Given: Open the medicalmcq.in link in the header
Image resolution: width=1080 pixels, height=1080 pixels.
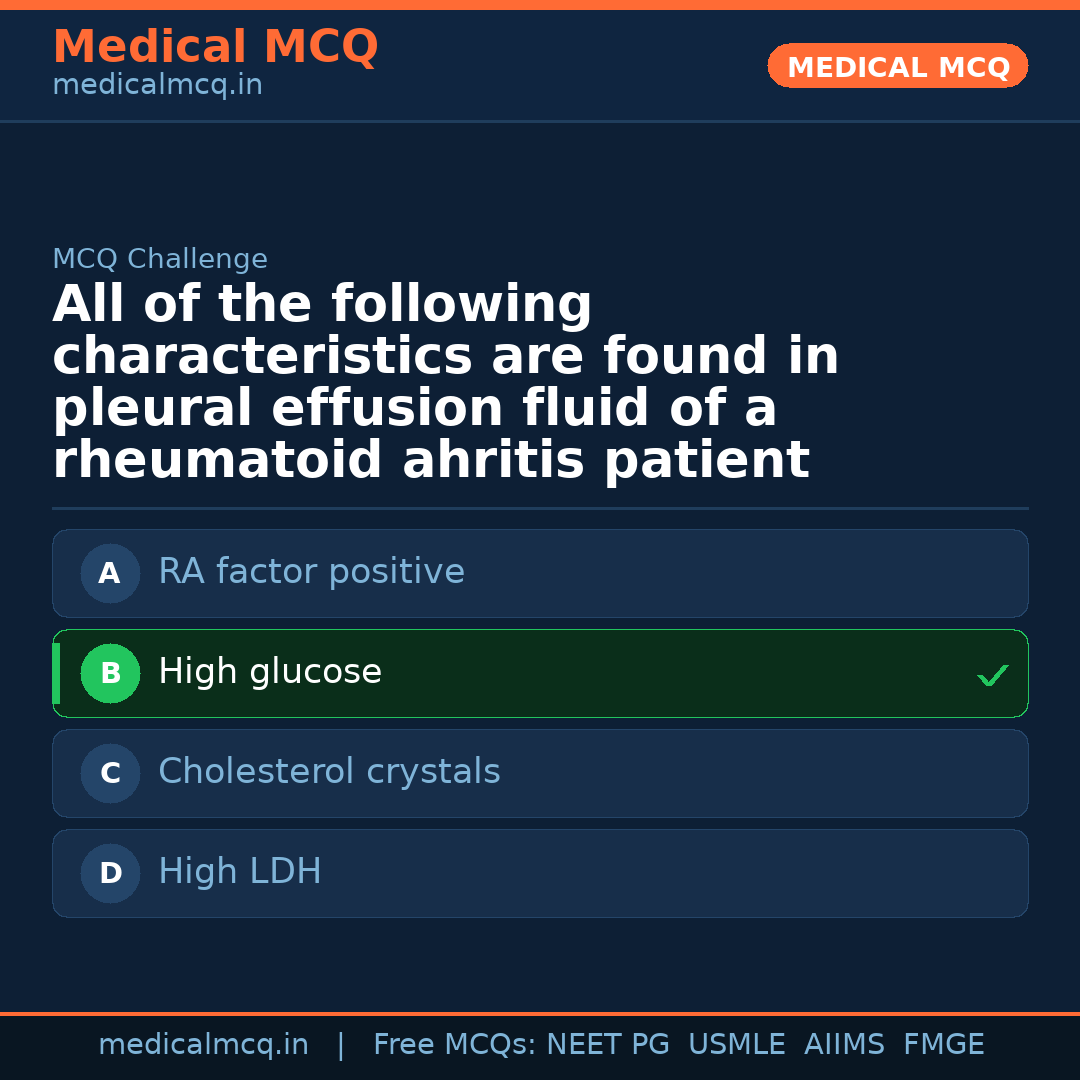Looking at the screenshot, I should point(157,86).
